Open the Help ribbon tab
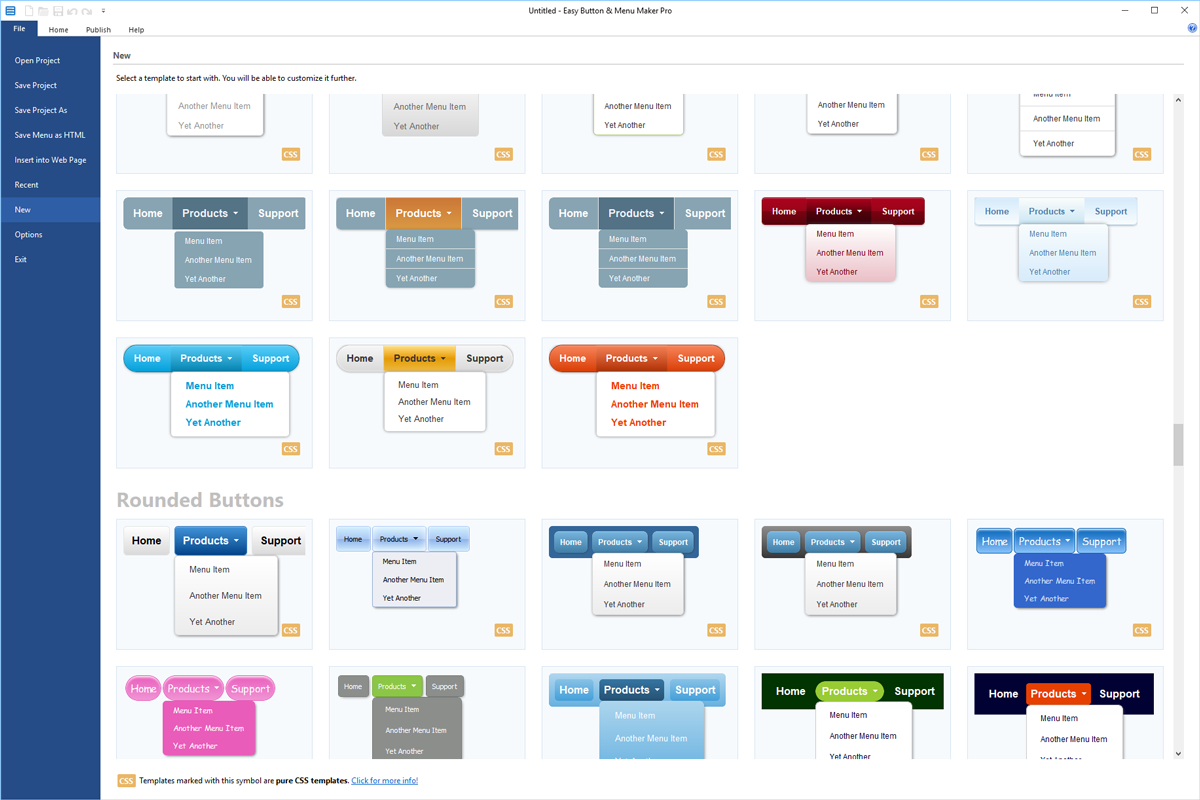Screen dimensions: 1200x800 pyautogui.click(x=136, y=30)
